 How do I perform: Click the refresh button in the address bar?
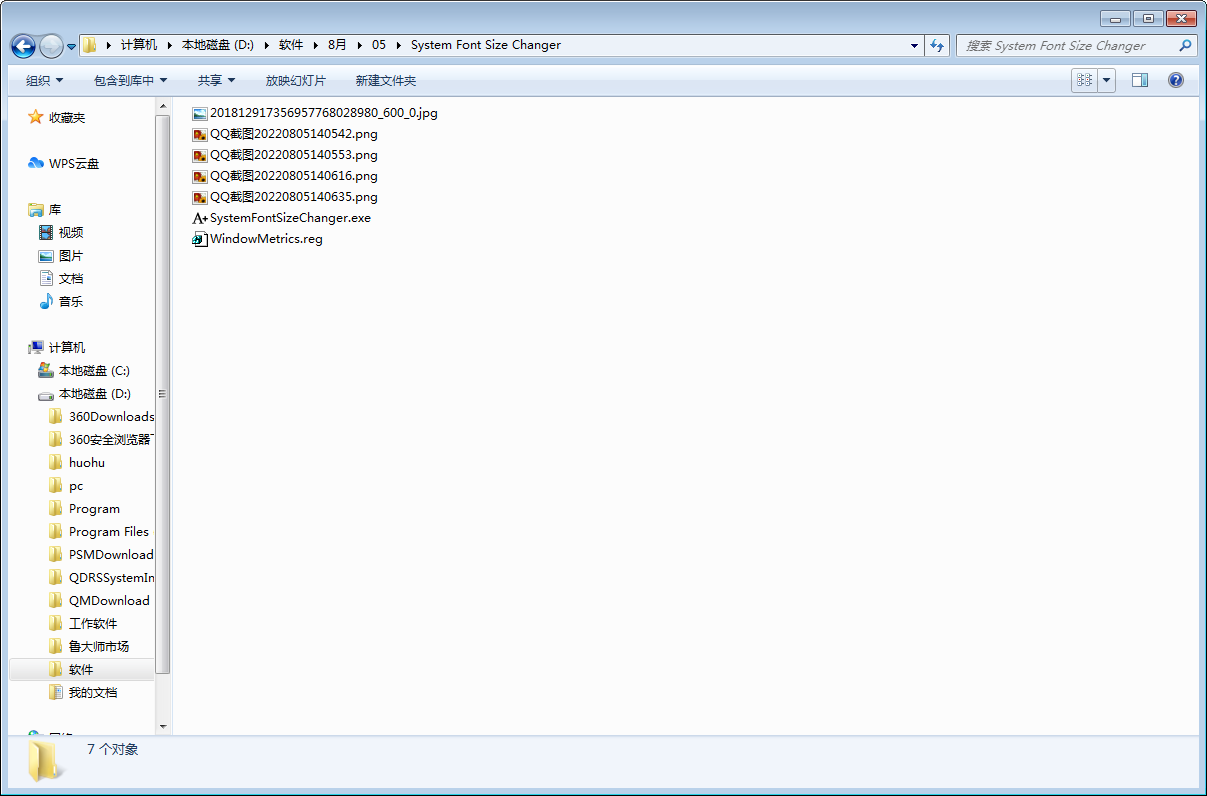936,45
